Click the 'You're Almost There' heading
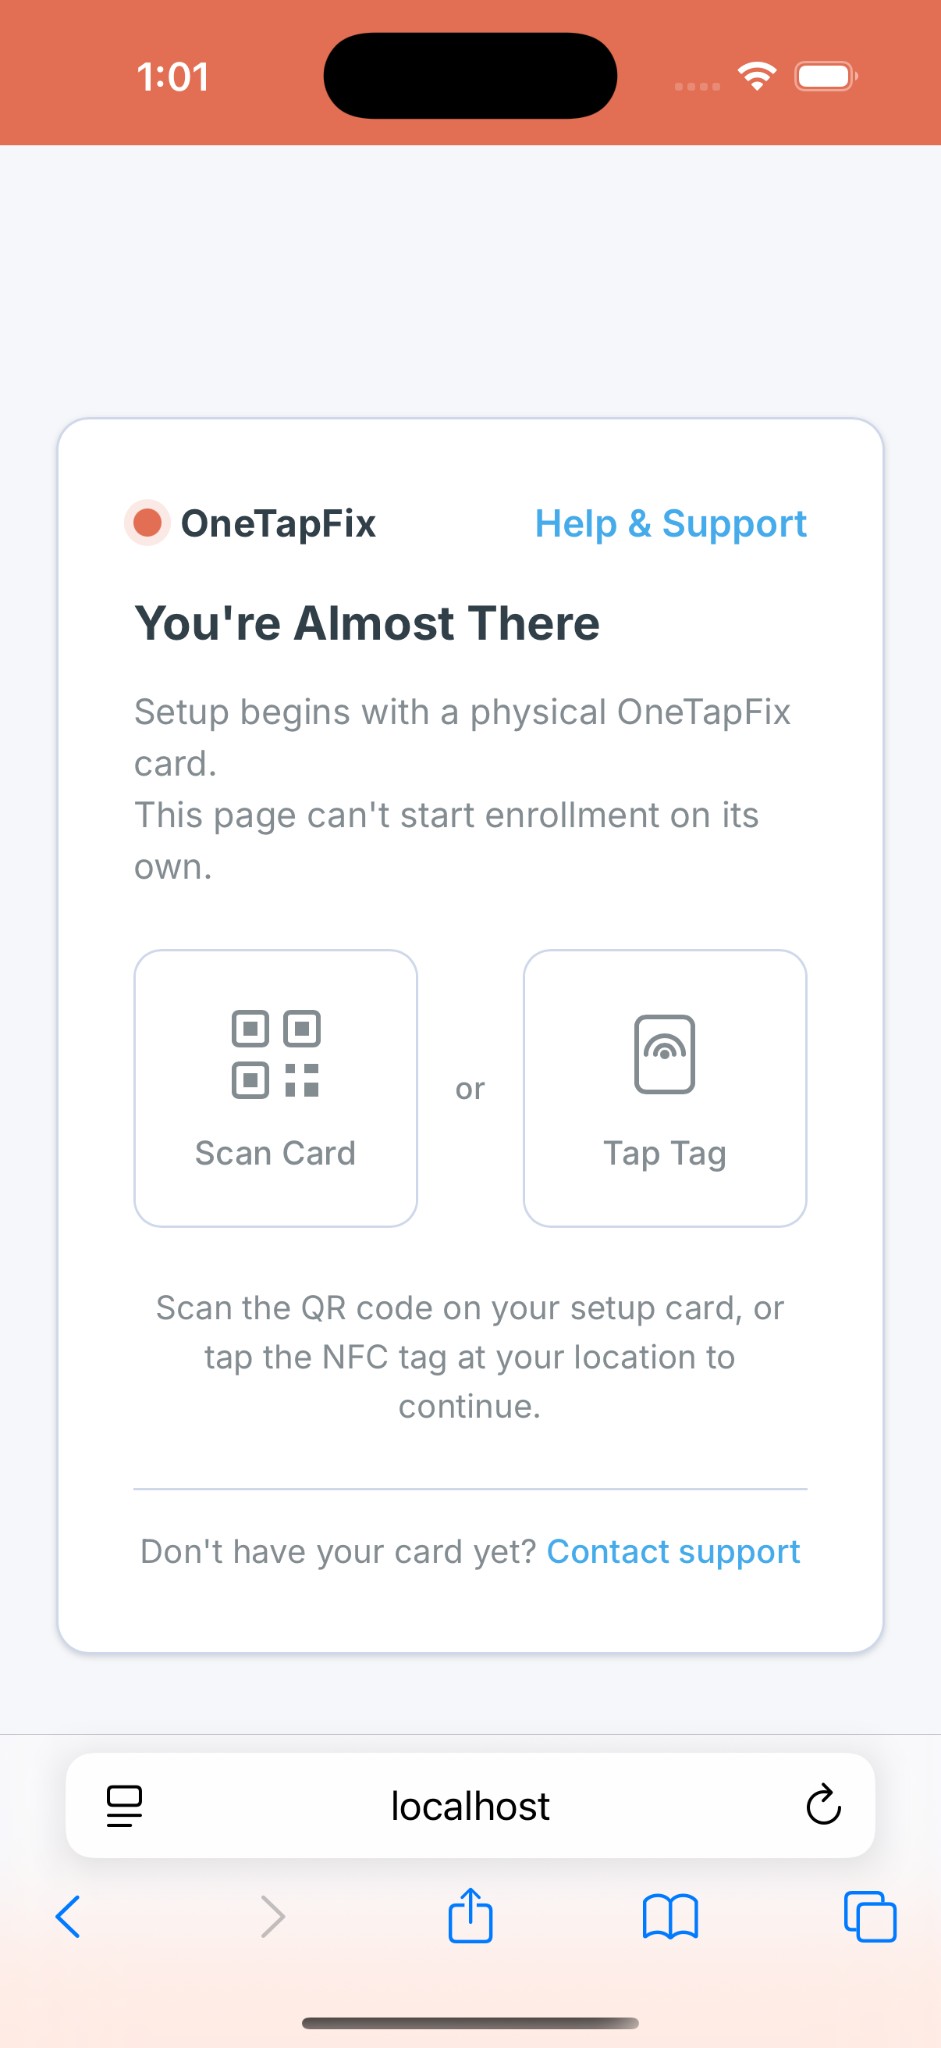The image size is (941, 2048). click(x=367, y=622)
